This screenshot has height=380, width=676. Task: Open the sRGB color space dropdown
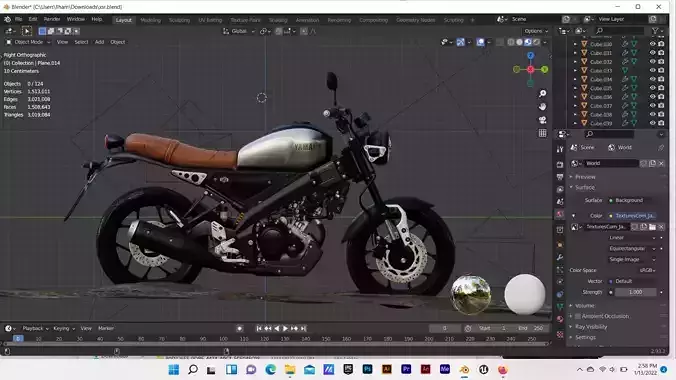[647, 270]
